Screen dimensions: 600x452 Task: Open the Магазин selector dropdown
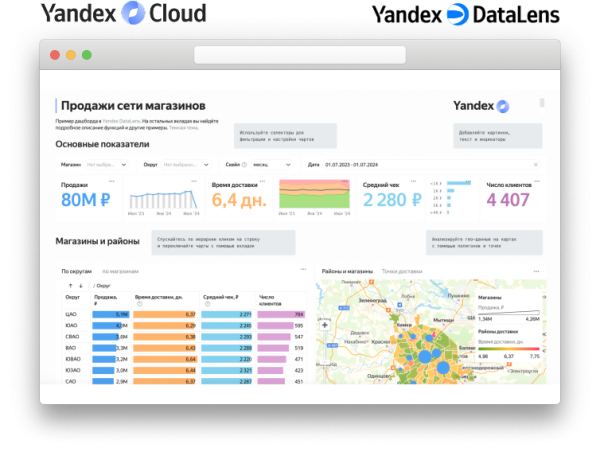[x=107, y=165]
